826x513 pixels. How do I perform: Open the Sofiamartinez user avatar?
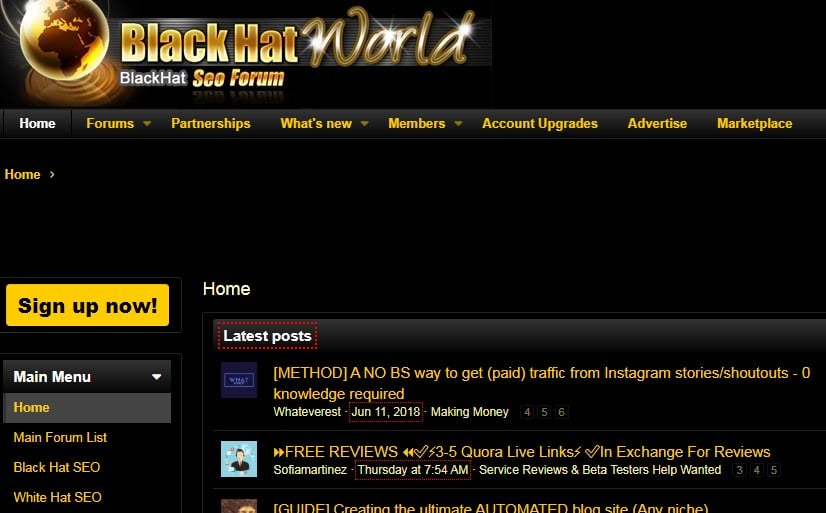[x=239, y=459]
